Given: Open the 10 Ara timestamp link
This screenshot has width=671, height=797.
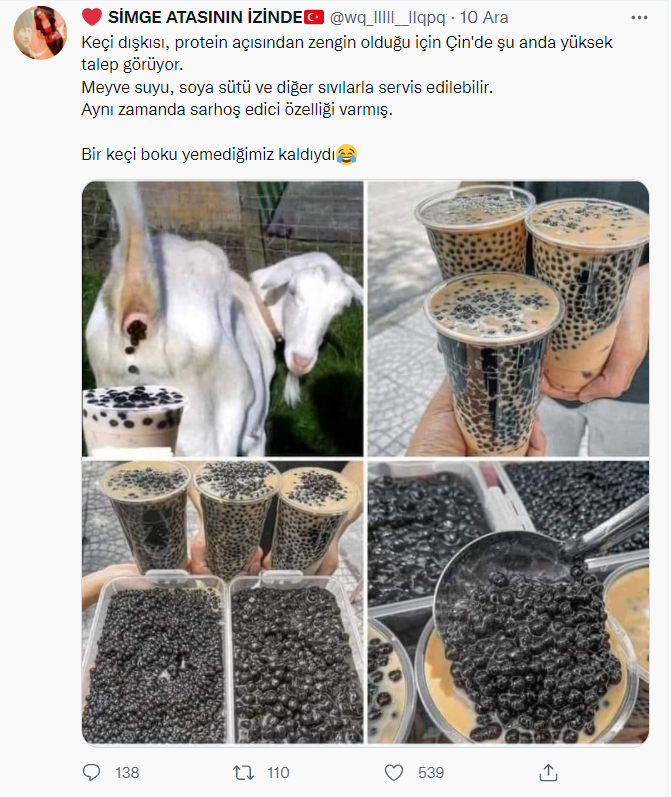Looking at the screenshot, I should coord(484,17).
